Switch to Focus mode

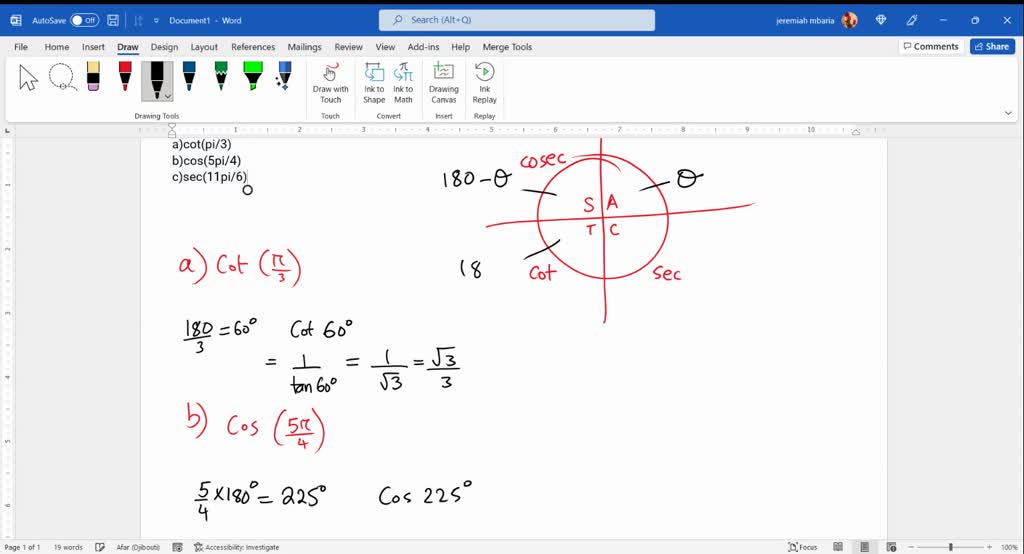click(x=803, y=547)
